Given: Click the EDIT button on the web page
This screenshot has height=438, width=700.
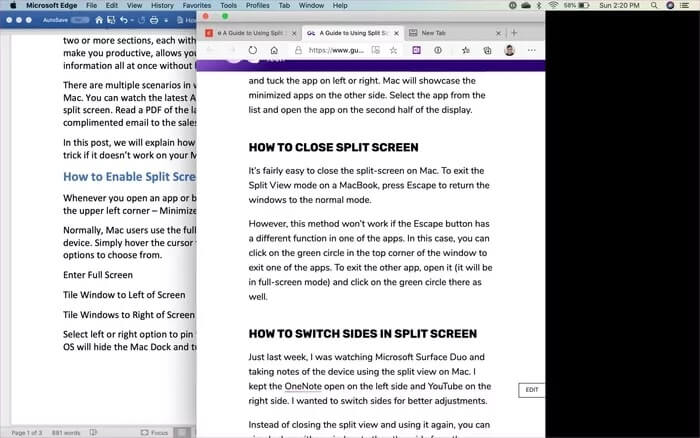Looking at the screenshot, I should 531,390.
